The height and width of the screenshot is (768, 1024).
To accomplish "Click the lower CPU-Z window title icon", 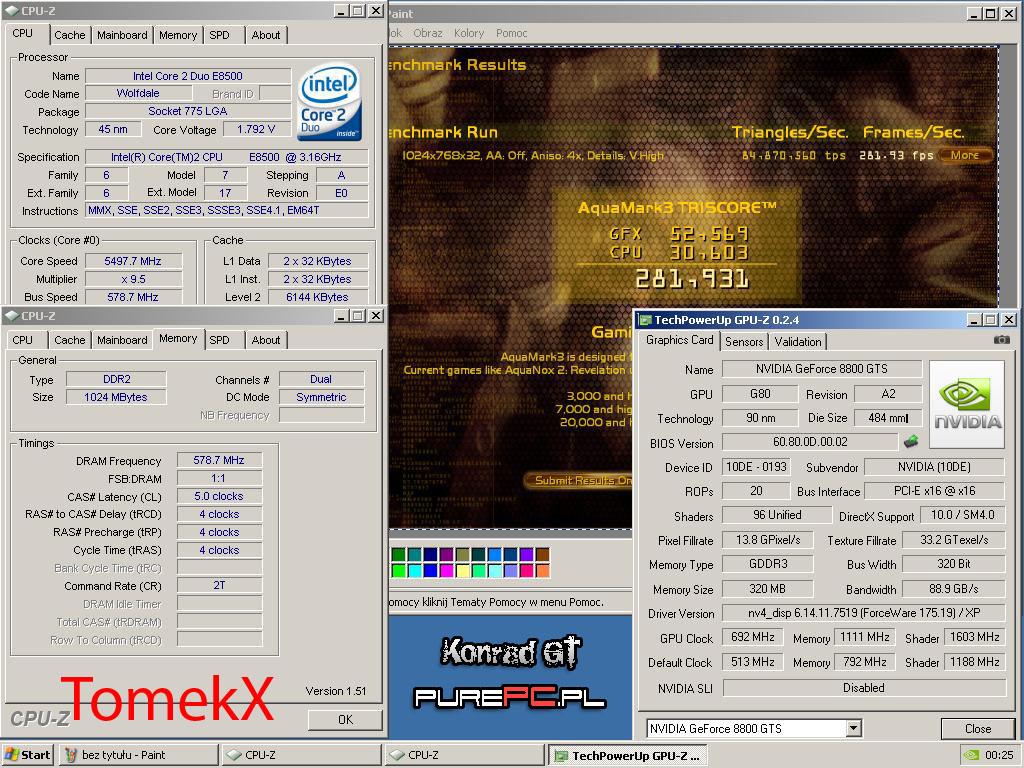I will click(11, 316).
